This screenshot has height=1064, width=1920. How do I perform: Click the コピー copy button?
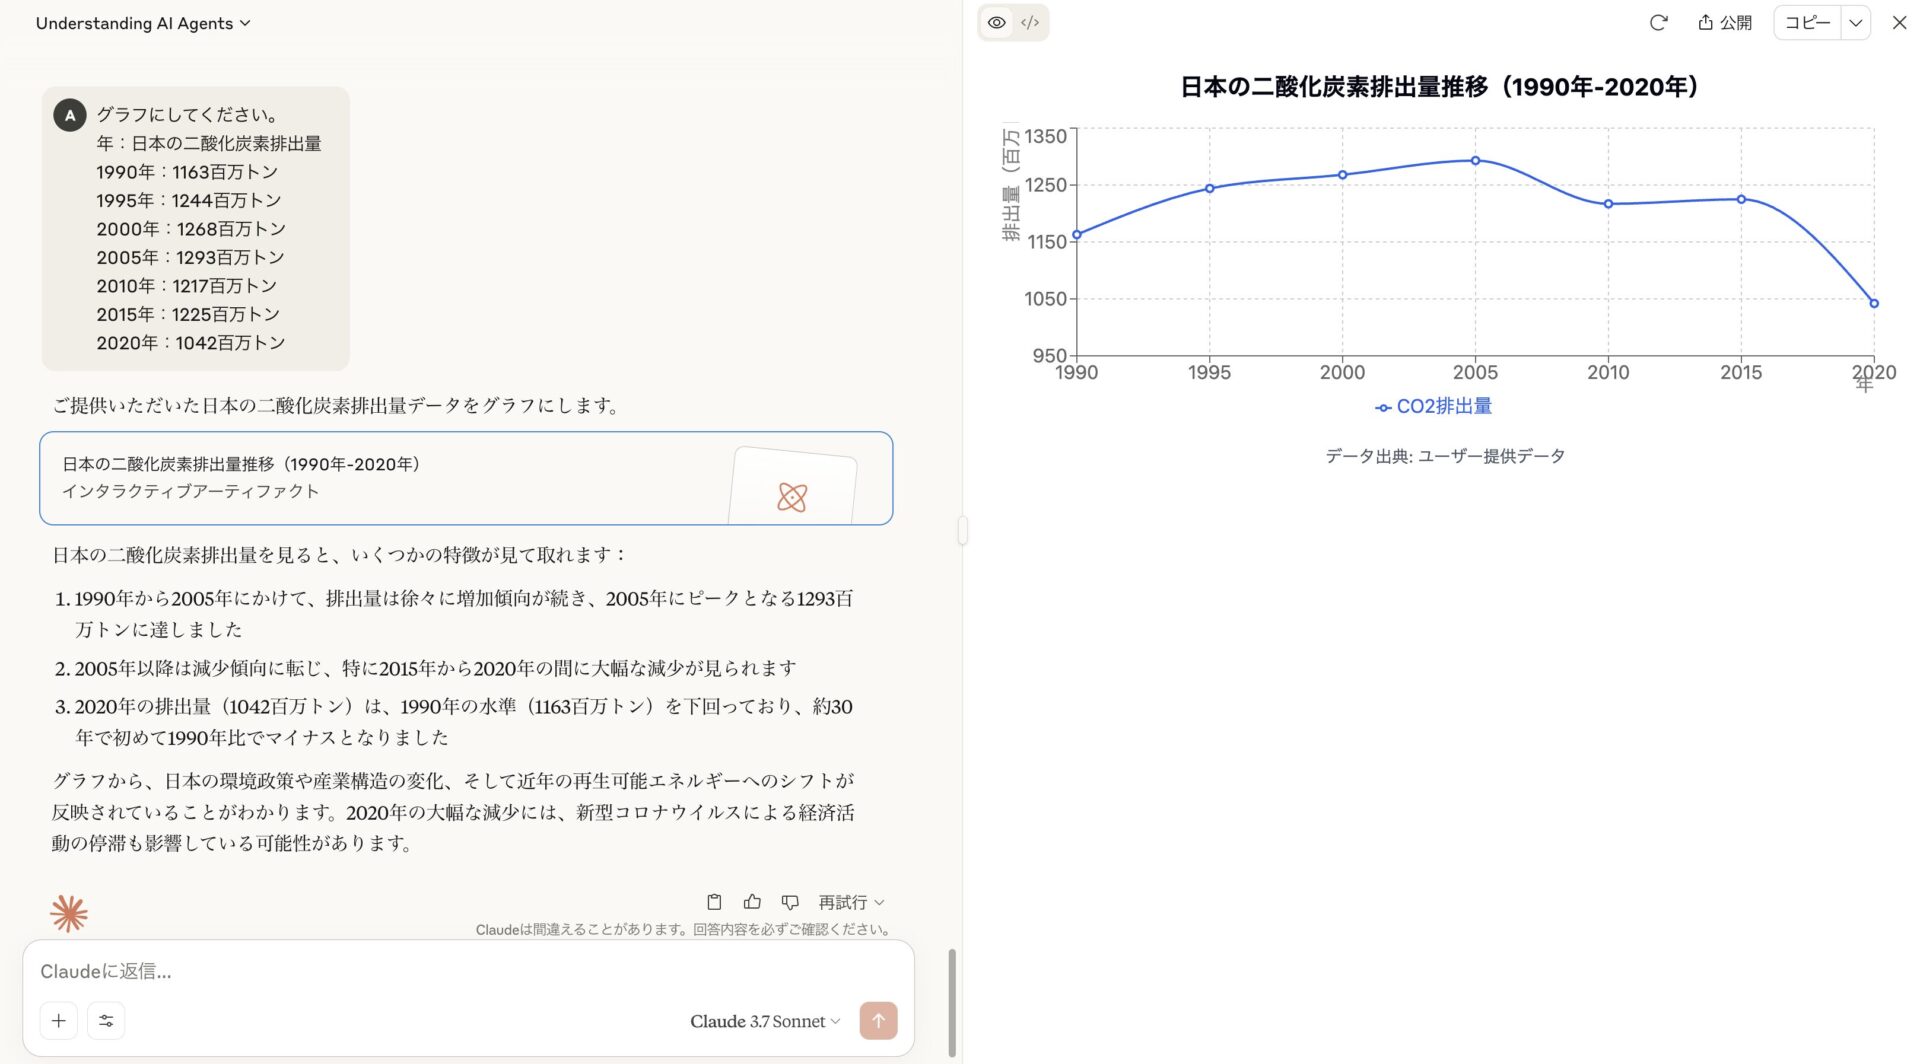[1808, 22]
